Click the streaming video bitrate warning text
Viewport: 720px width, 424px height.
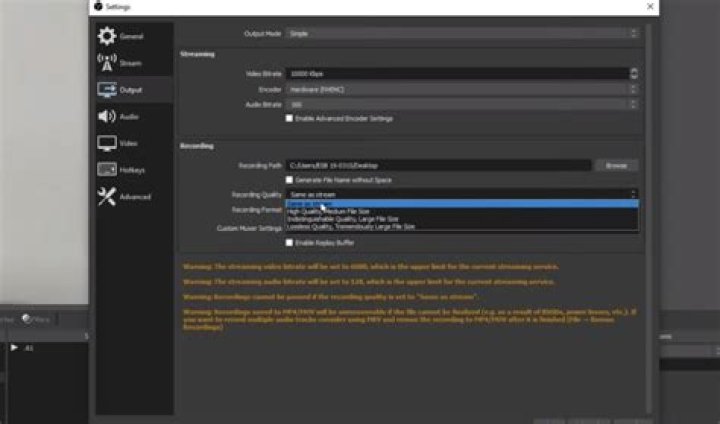coord(371,267)
